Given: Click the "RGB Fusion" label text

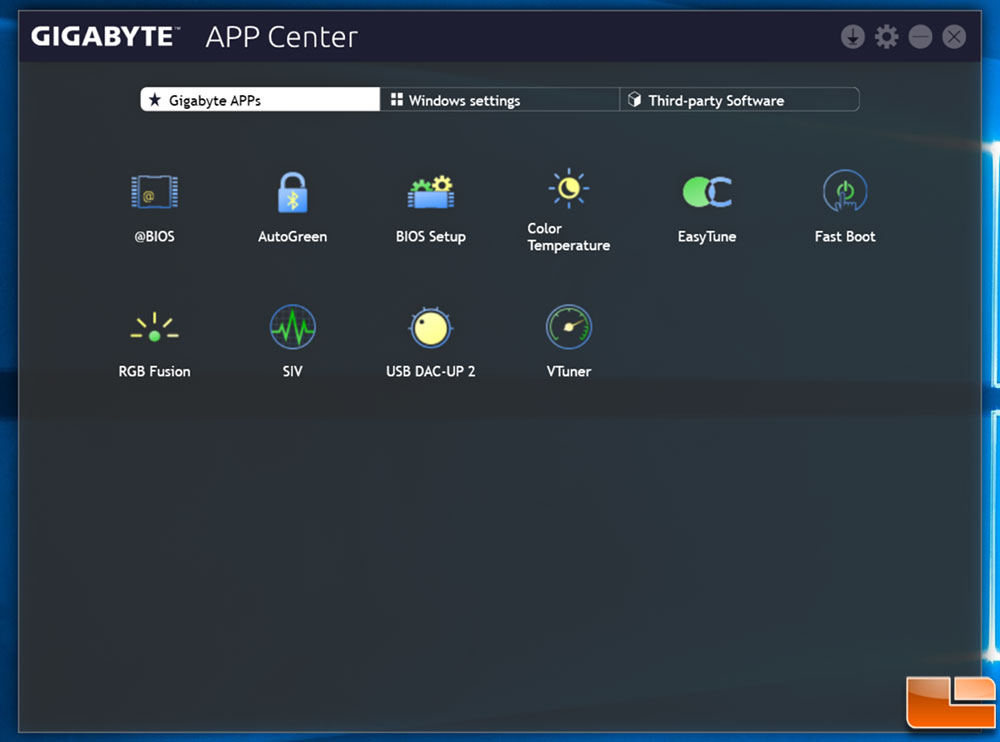Looking at the screenshot, I should [154, 371].
